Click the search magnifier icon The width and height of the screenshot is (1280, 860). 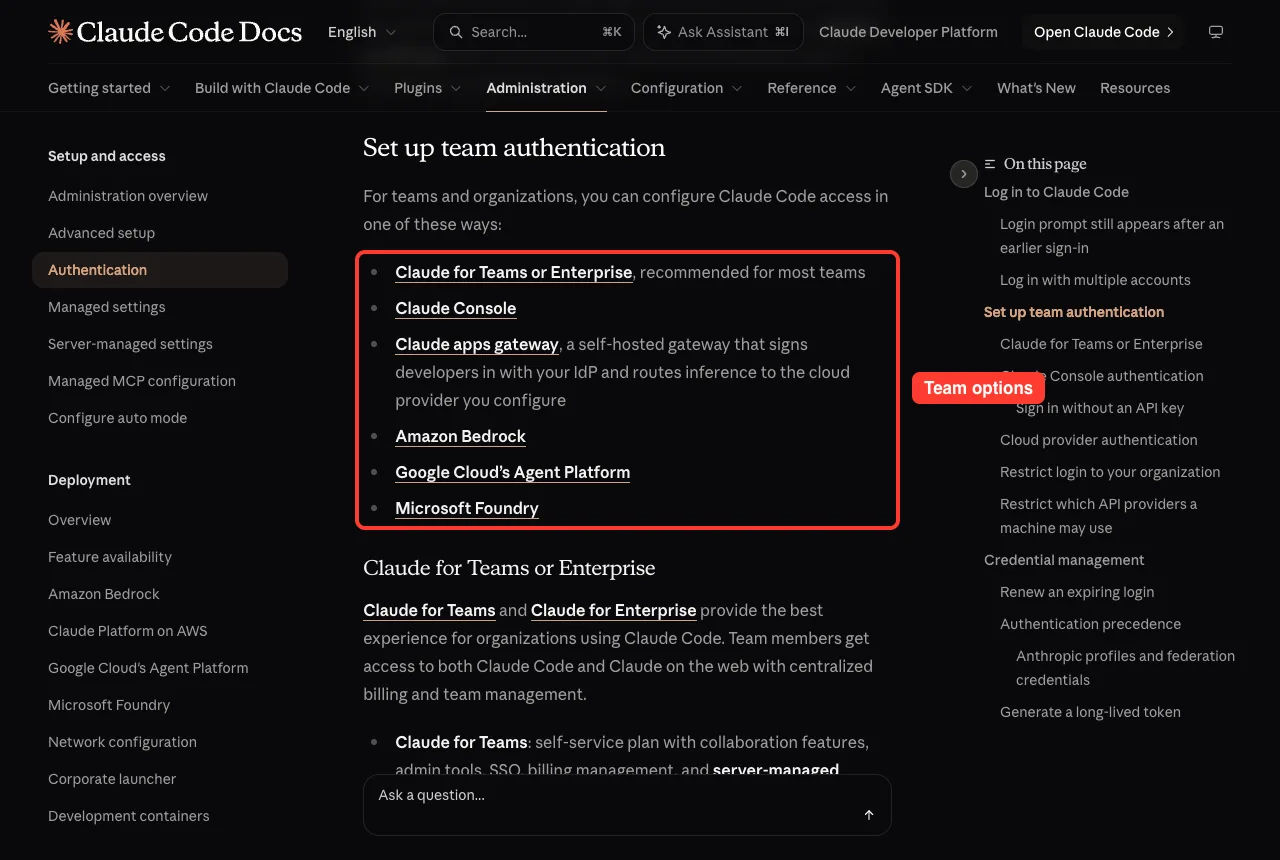(x=456, y=32)
